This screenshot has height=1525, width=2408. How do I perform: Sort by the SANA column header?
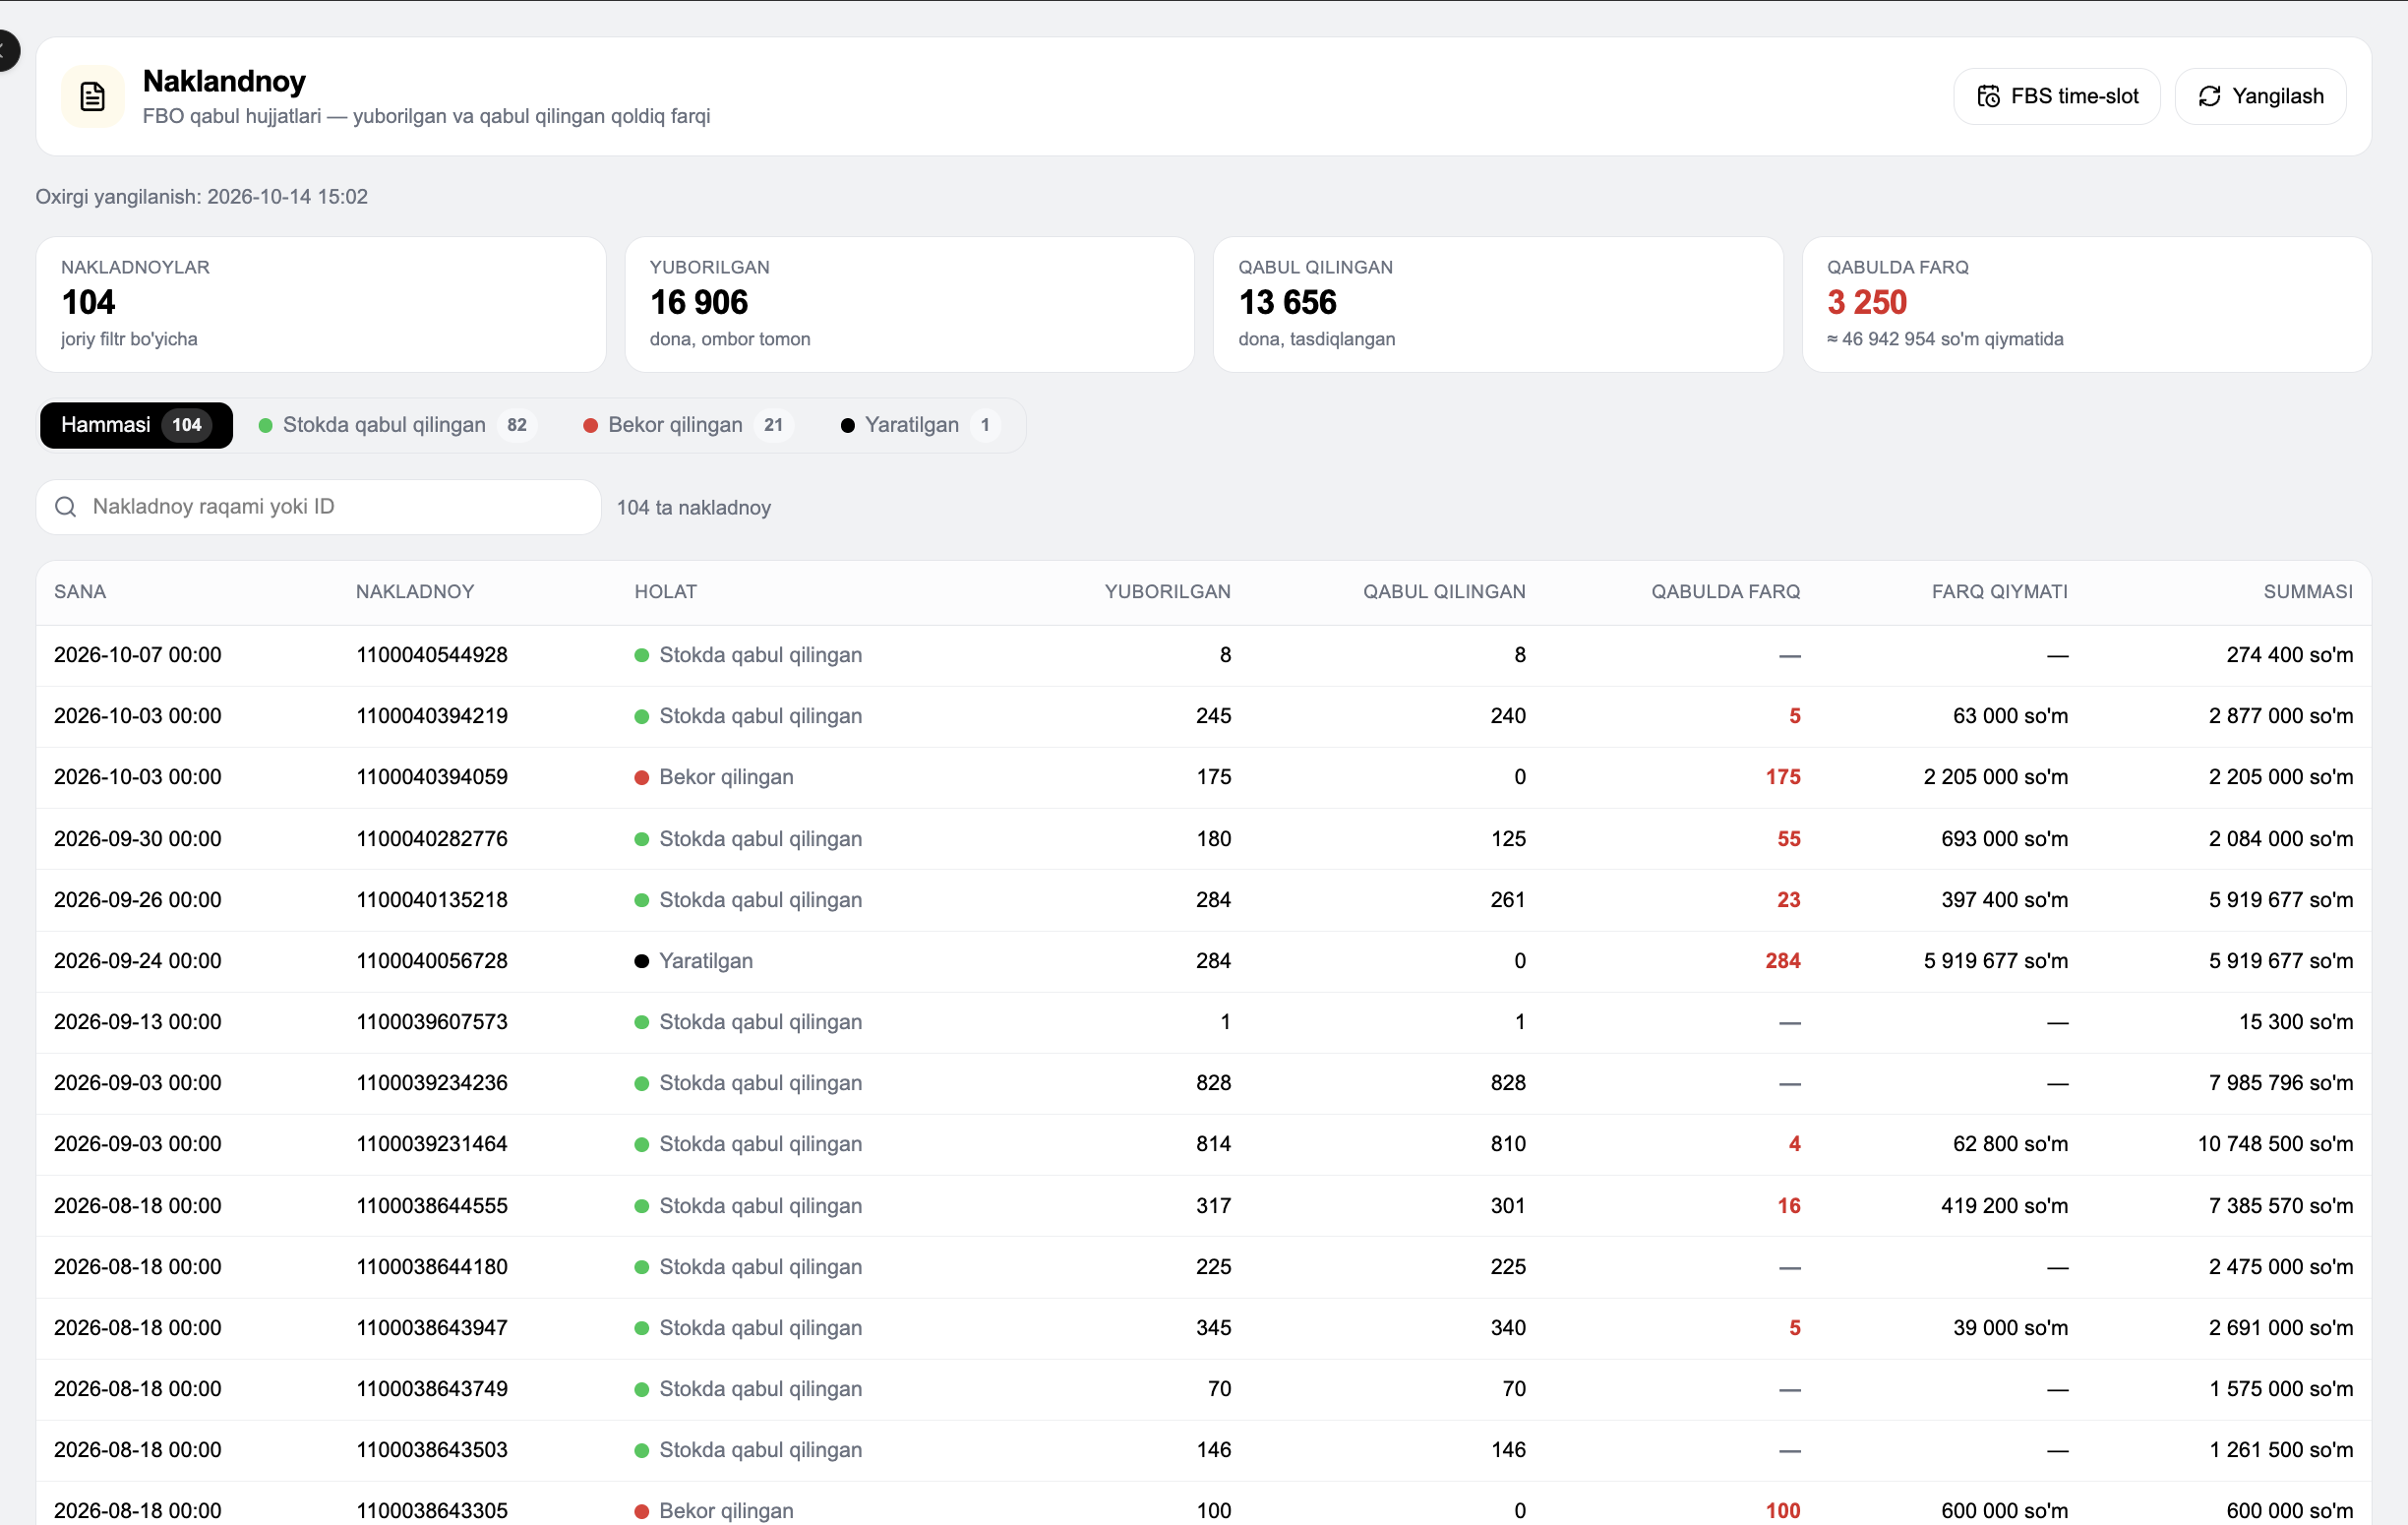click(x=80, y=591)
